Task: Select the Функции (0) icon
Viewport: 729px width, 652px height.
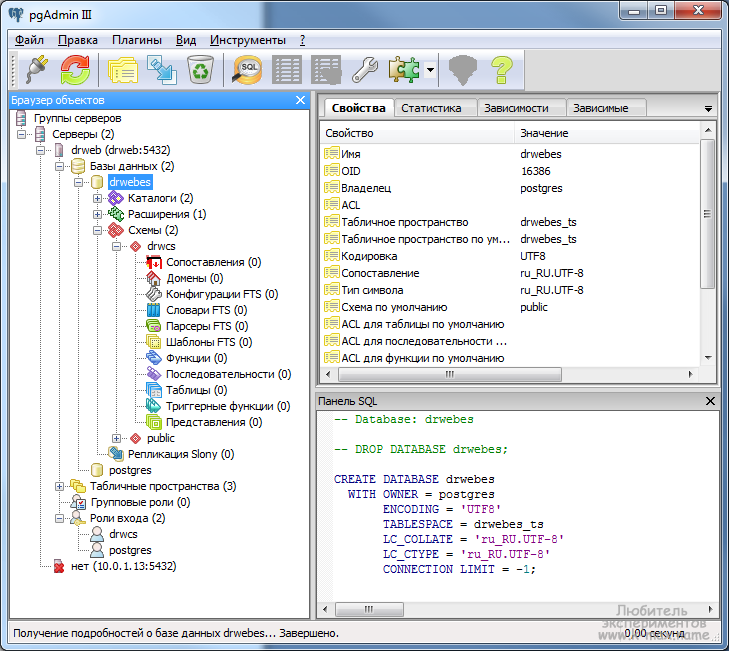Action: [154, 358]
